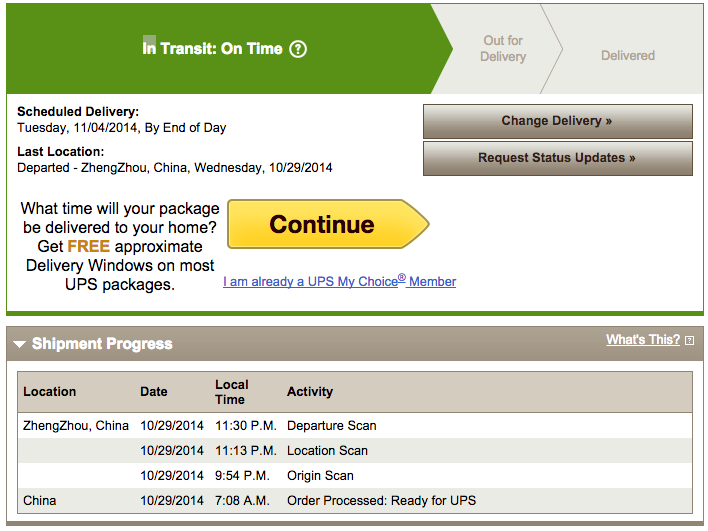
Task: Click the Location column header
Action: point(50,391)
